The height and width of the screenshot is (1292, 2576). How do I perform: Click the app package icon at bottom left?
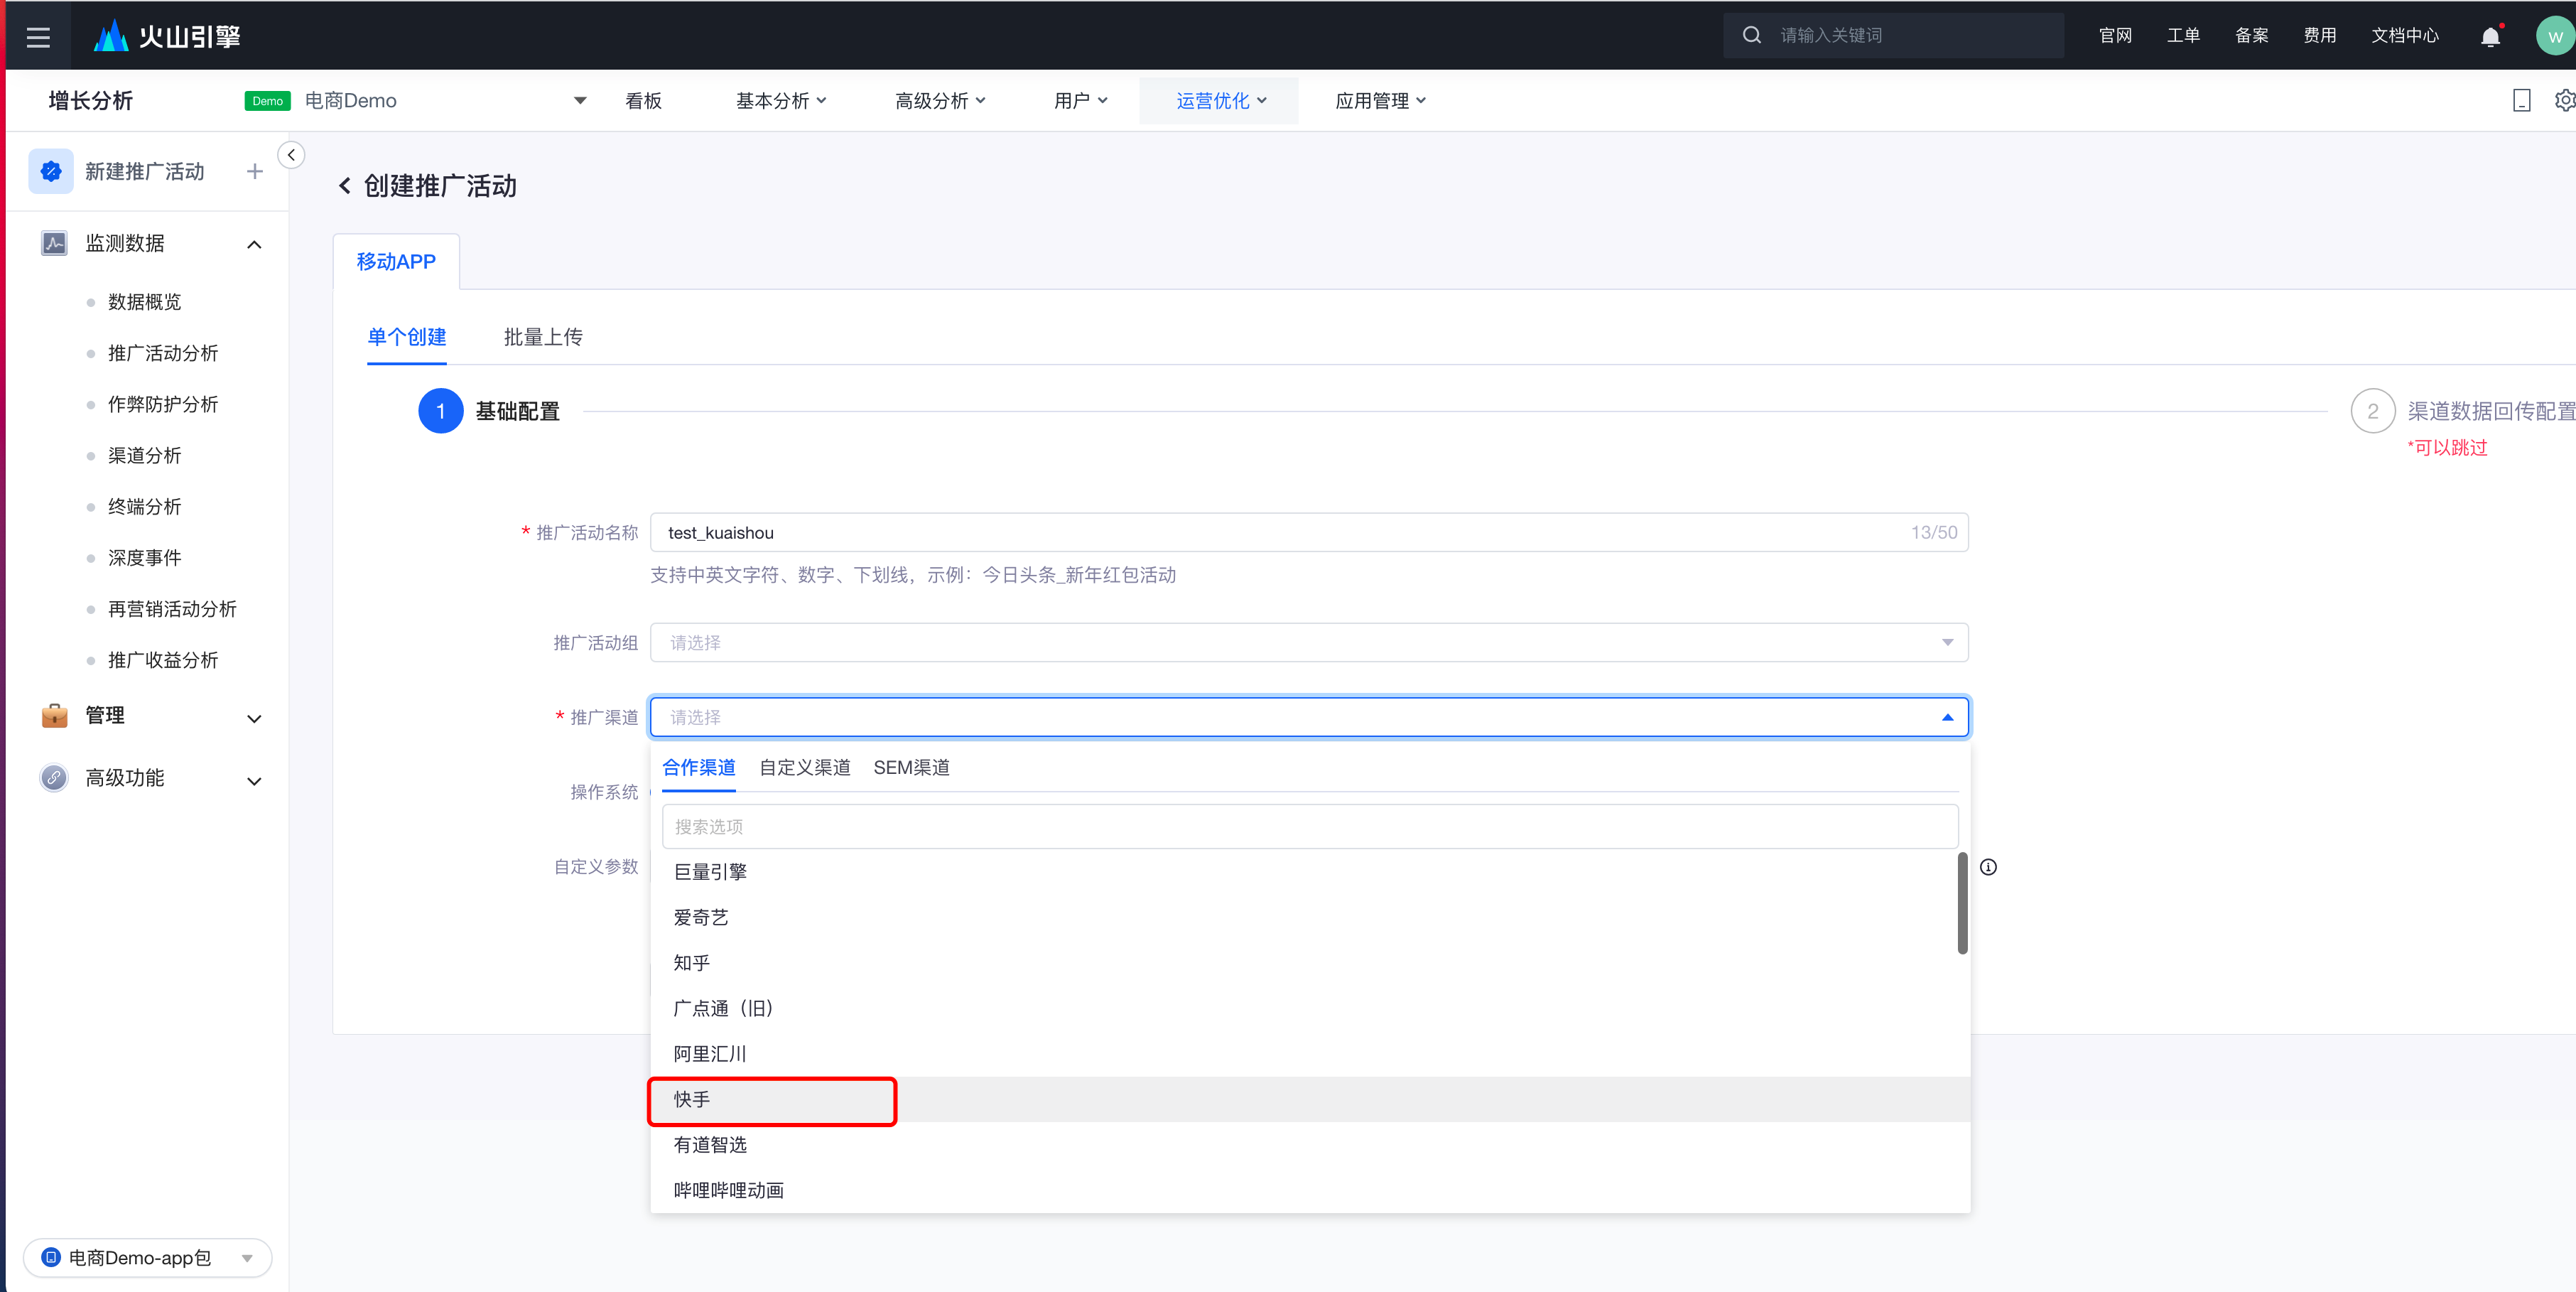coord(51,1257)
